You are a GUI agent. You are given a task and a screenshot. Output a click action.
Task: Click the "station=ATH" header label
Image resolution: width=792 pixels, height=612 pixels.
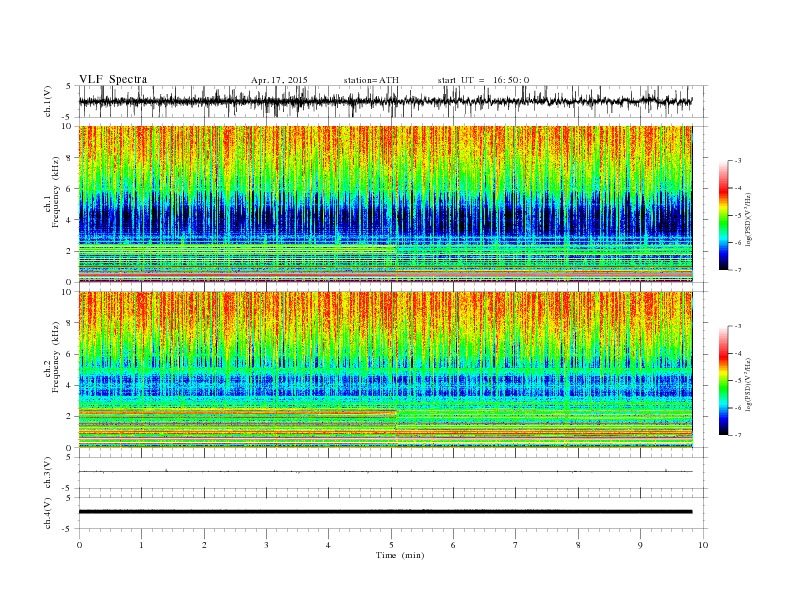pos(371,80)
